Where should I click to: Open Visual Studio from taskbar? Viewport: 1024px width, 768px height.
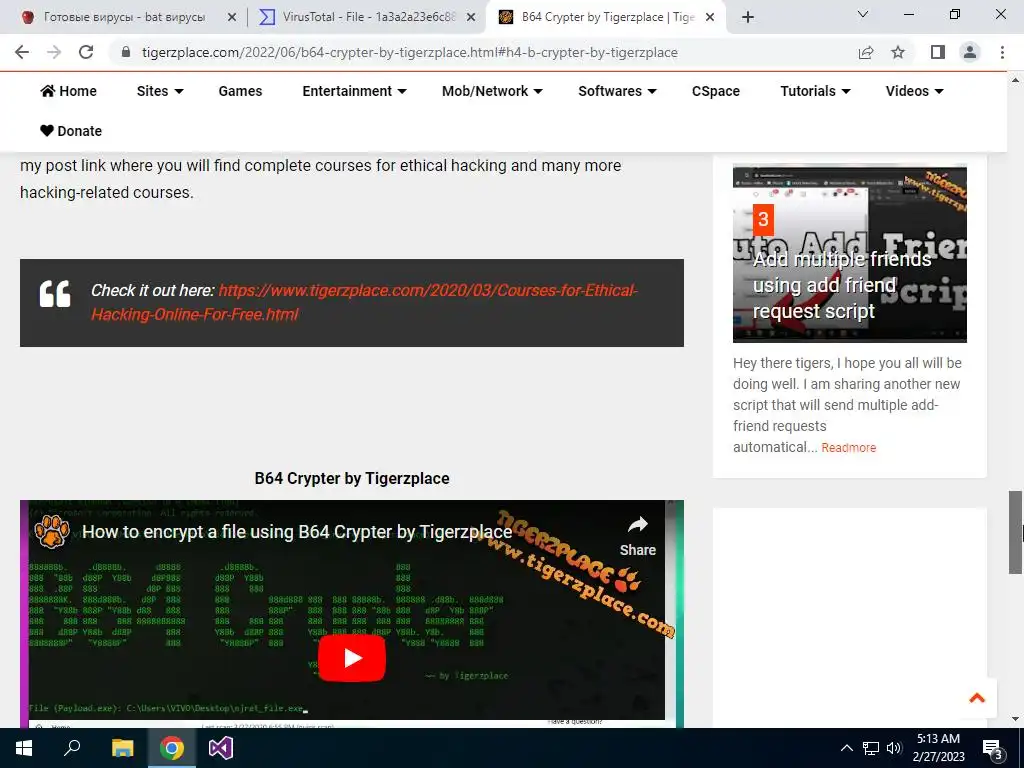[x=221, y=748]
